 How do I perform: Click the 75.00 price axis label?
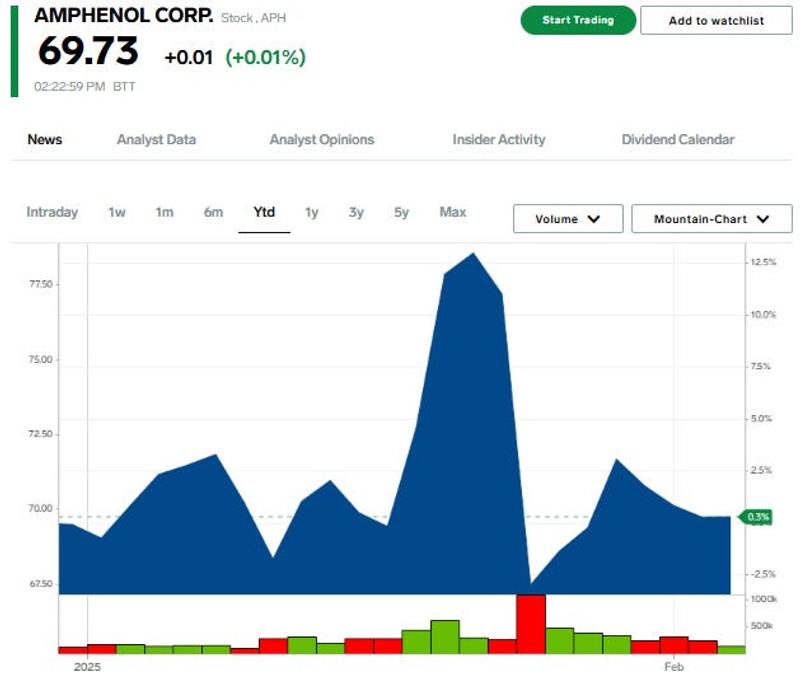point(41,360)
